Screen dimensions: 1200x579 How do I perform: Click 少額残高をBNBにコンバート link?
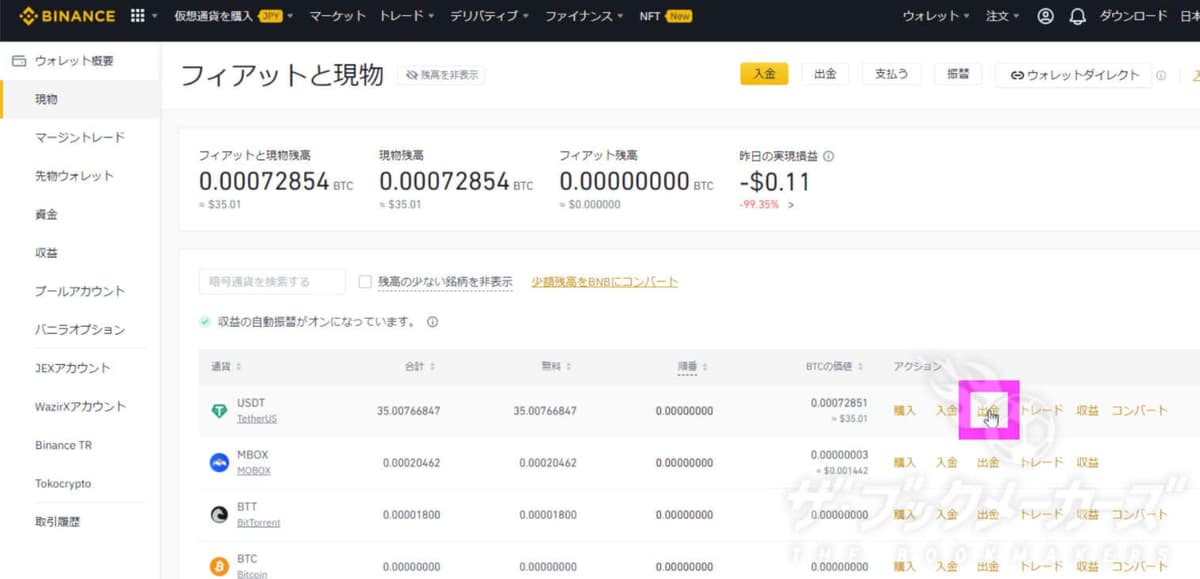[605, 282]
